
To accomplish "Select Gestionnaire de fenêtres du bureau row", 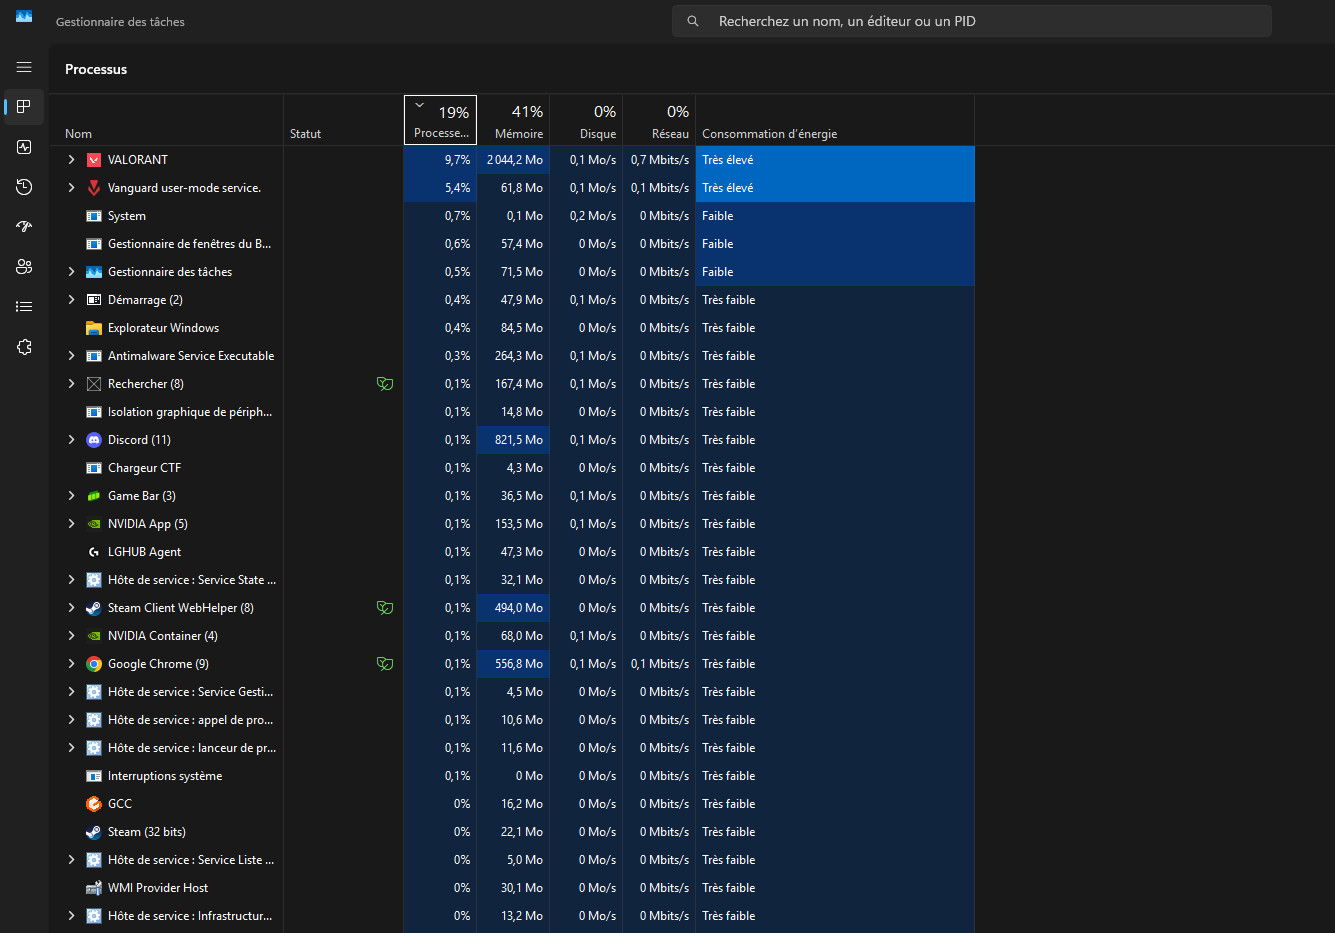I will (x=512, y=244).
